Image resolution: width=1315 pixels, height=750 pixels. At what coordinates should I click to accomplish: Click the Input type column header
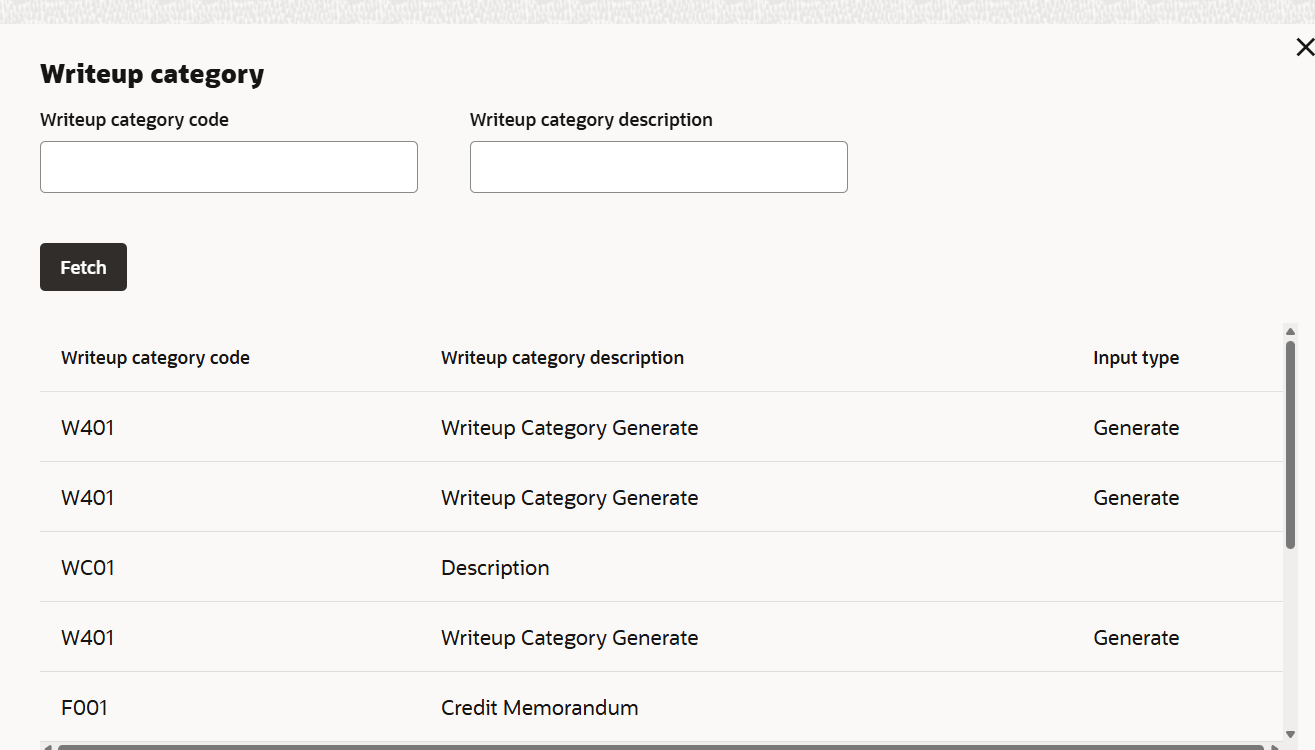click(x=1135, y=358)
